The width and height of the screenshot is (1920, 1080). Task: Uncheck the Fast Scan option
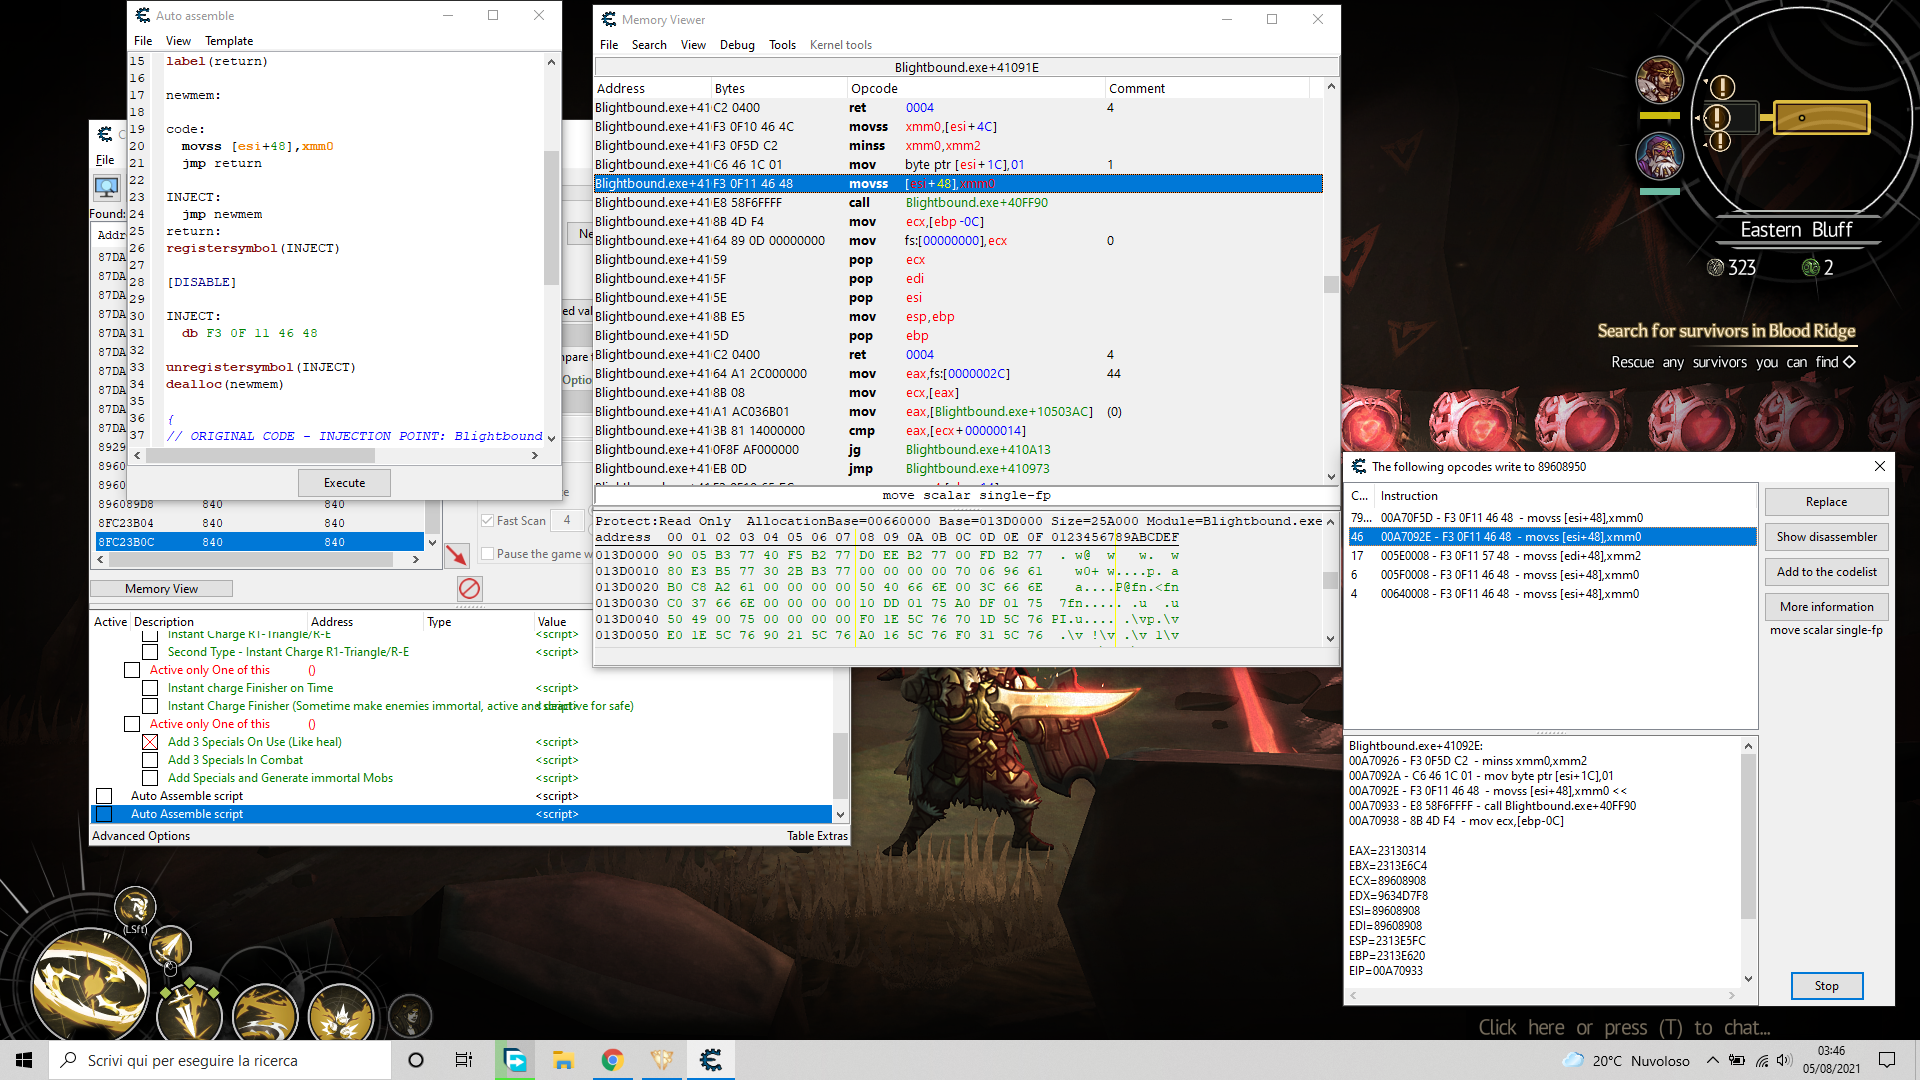pyautogui.click(x=487, y=520)
